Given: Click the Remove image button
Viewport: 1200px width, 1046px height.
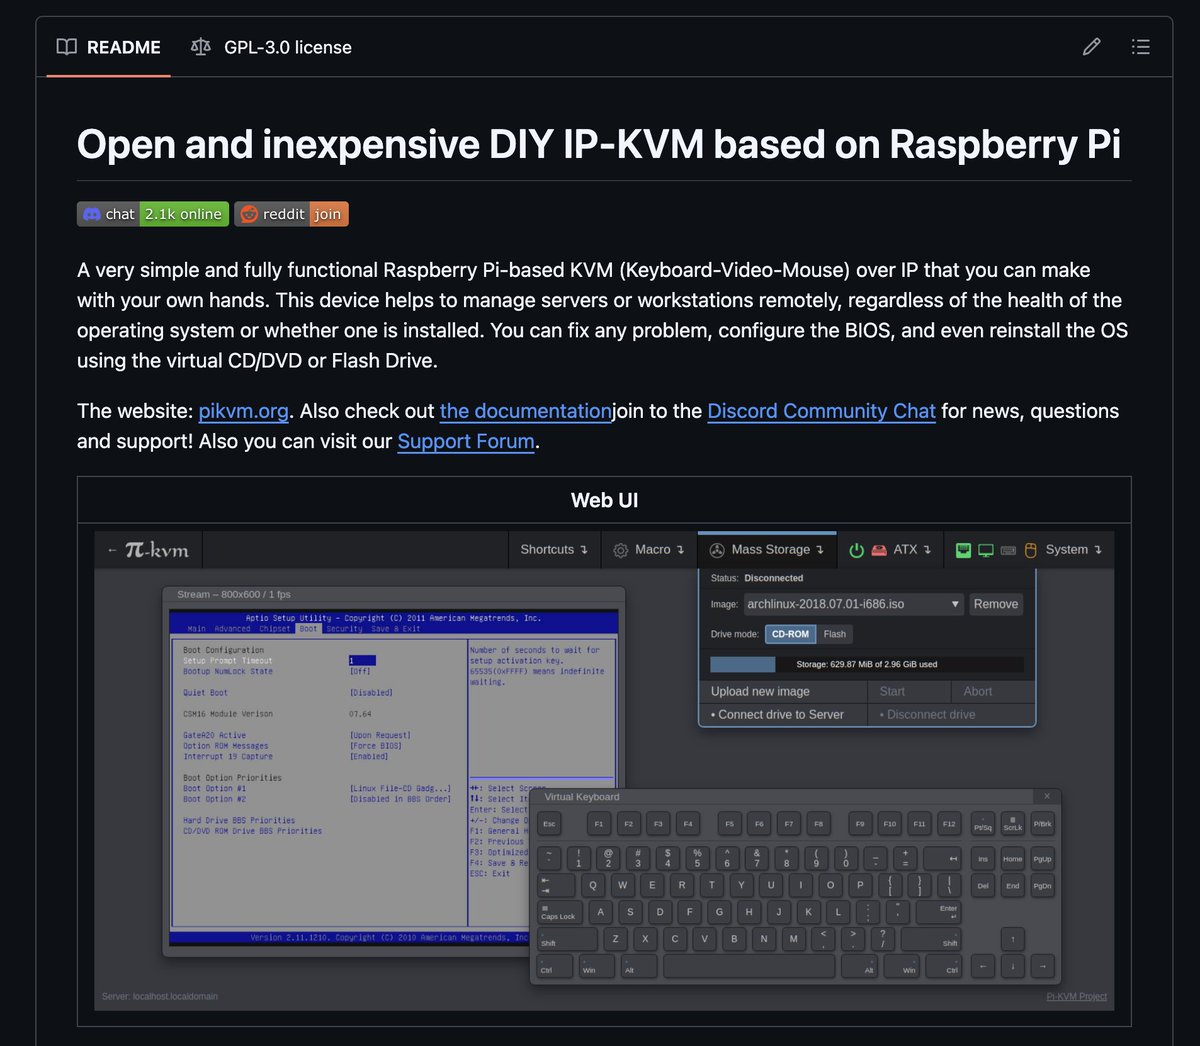Looking at the screenshot, I should pos(996,604).
